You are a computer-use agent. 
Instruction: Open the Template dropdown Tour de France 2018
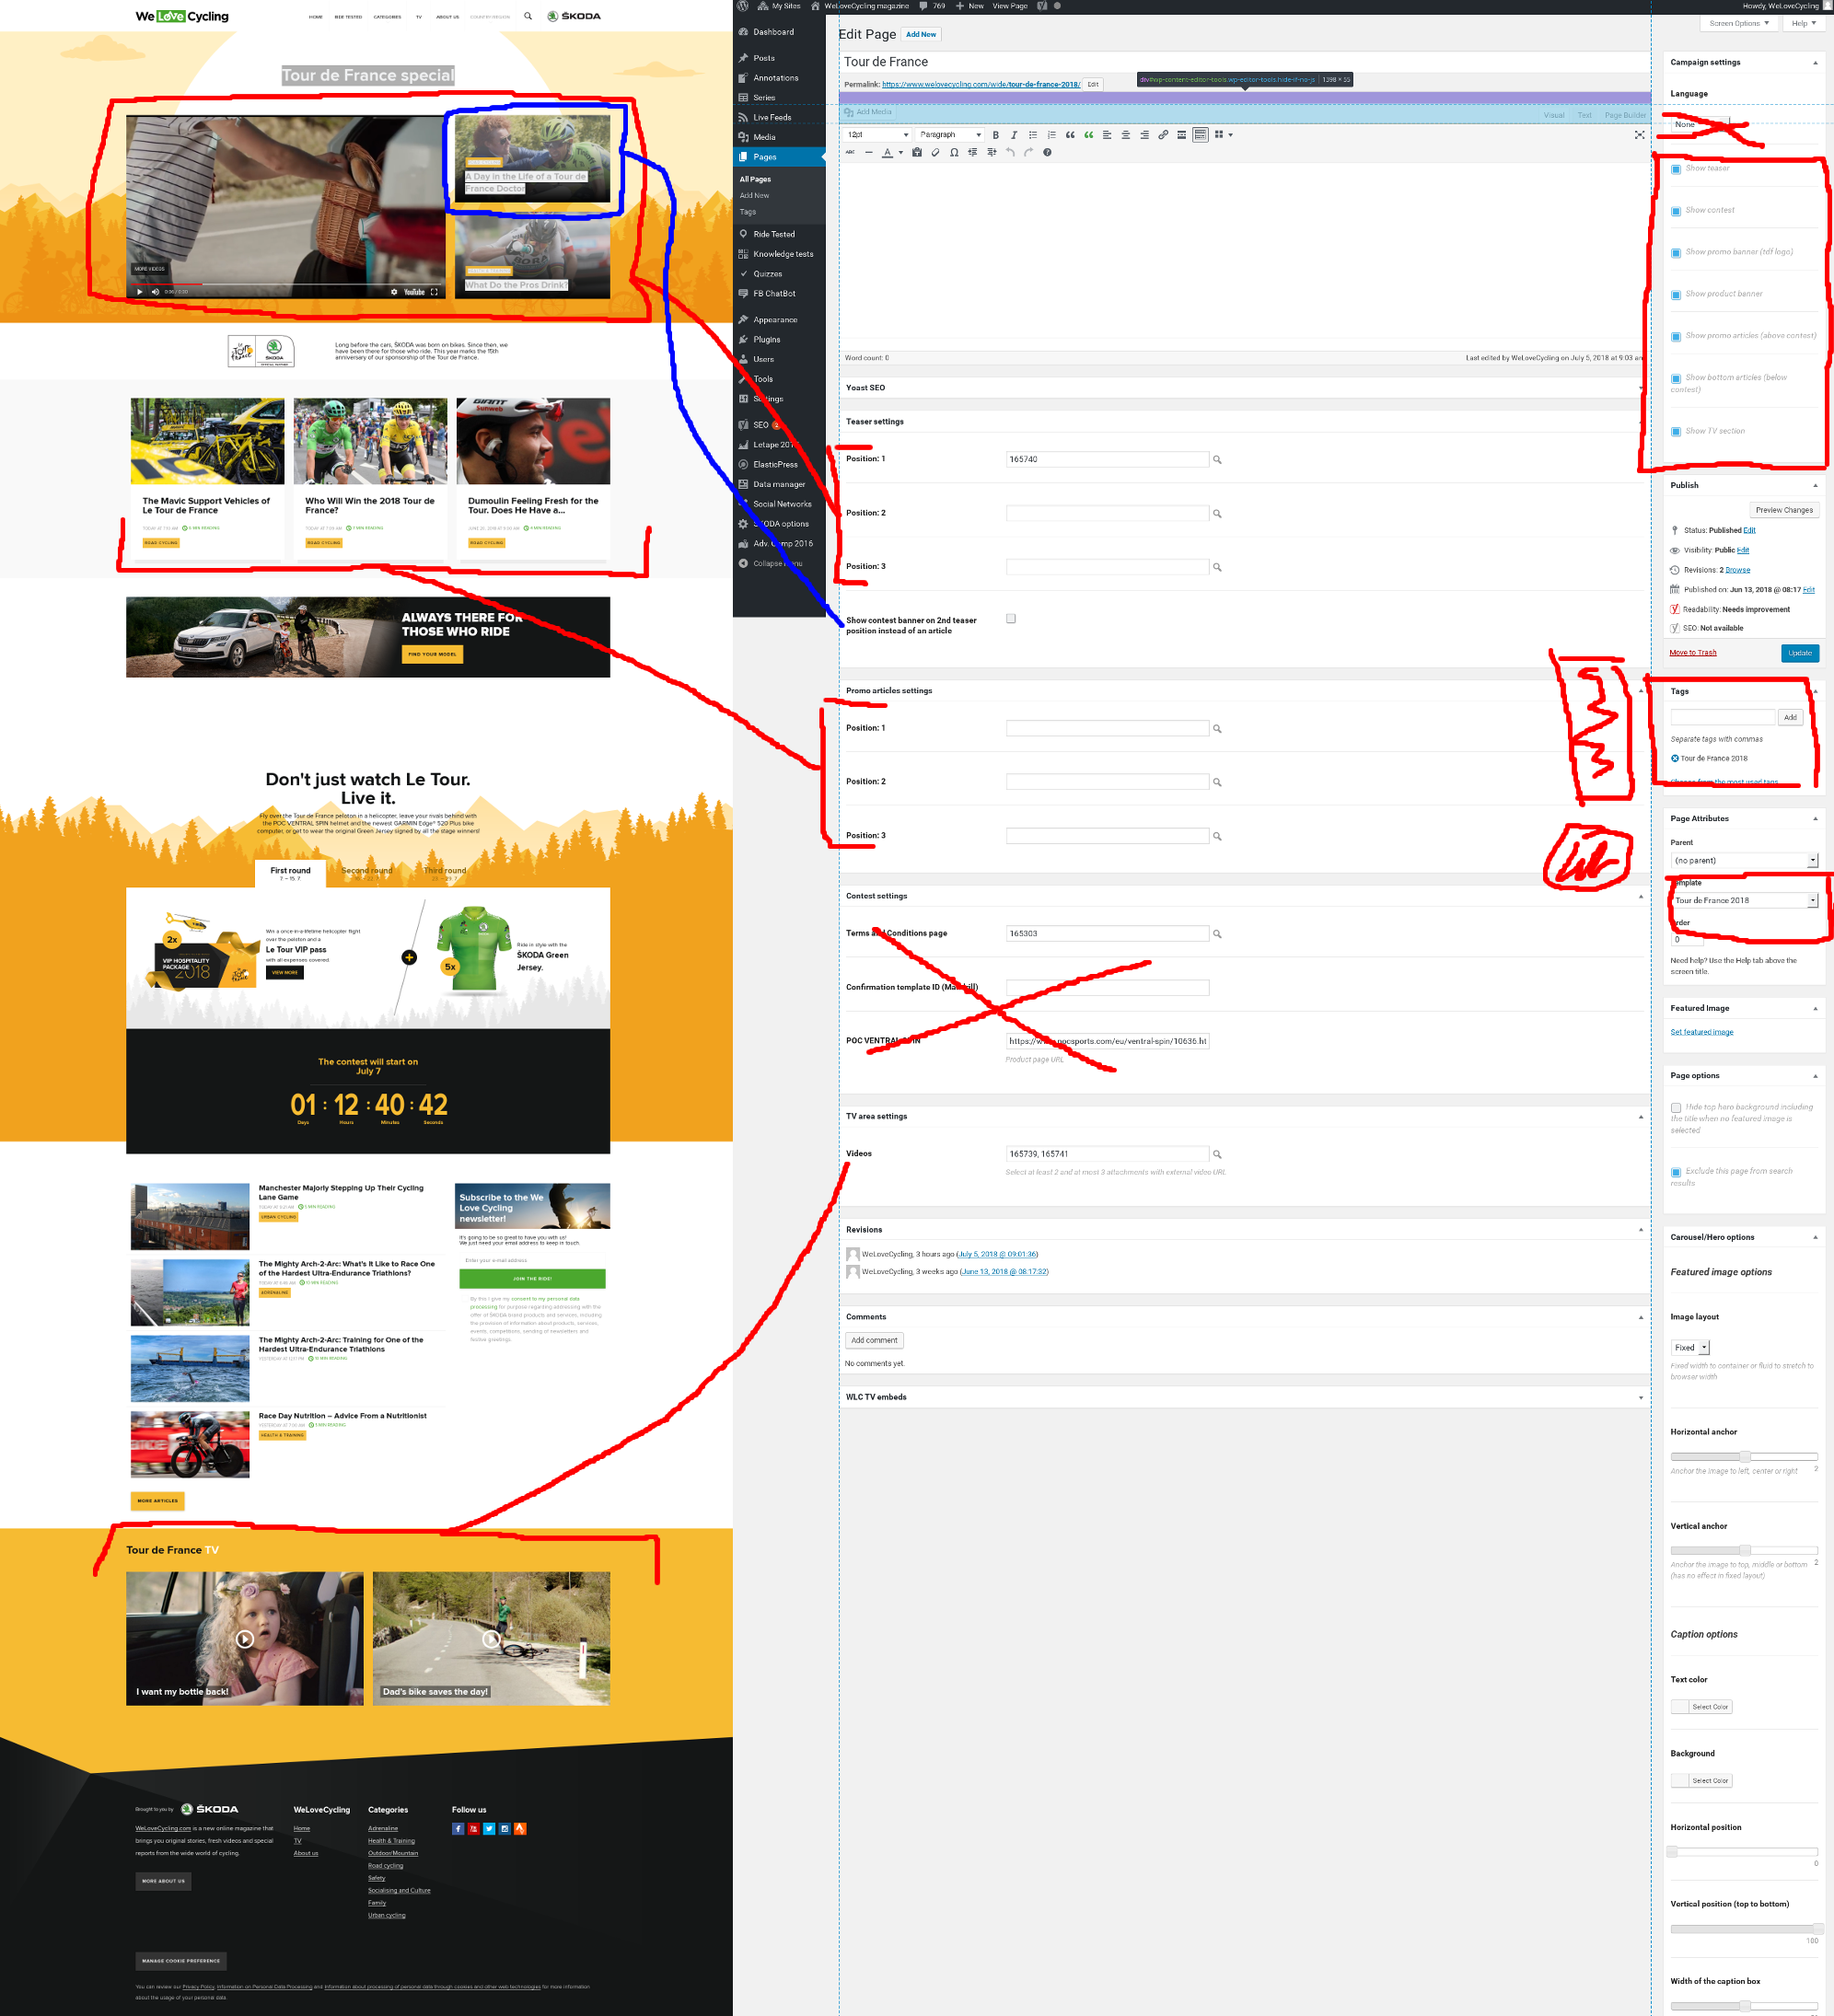click(x=1744, y=901)
